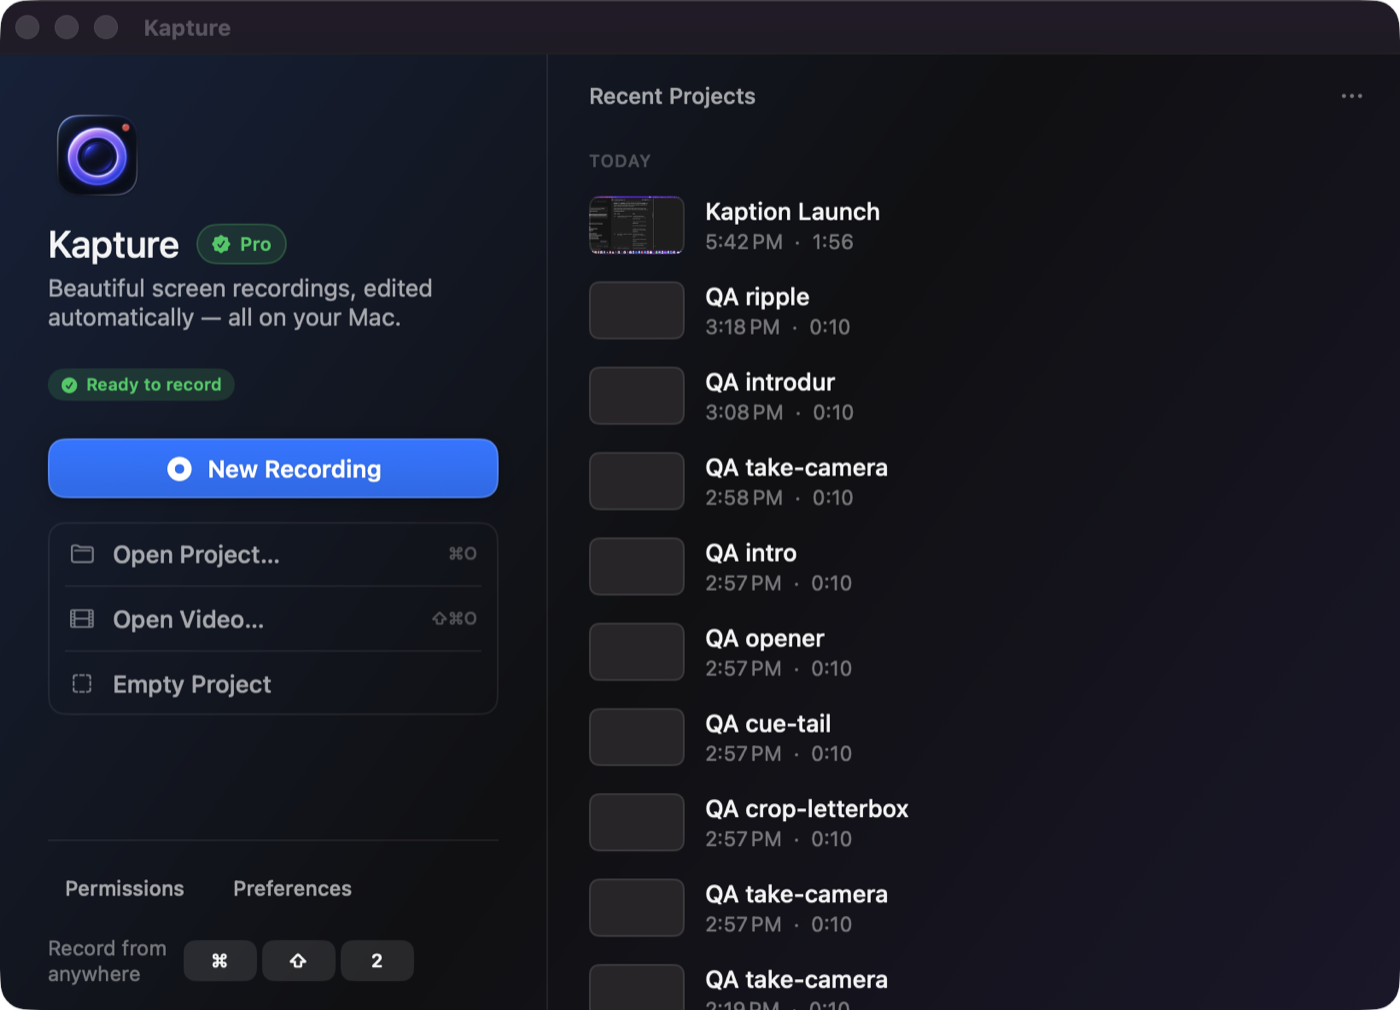Open the Recent Projects three-dots menu

tap(1352, 96)
